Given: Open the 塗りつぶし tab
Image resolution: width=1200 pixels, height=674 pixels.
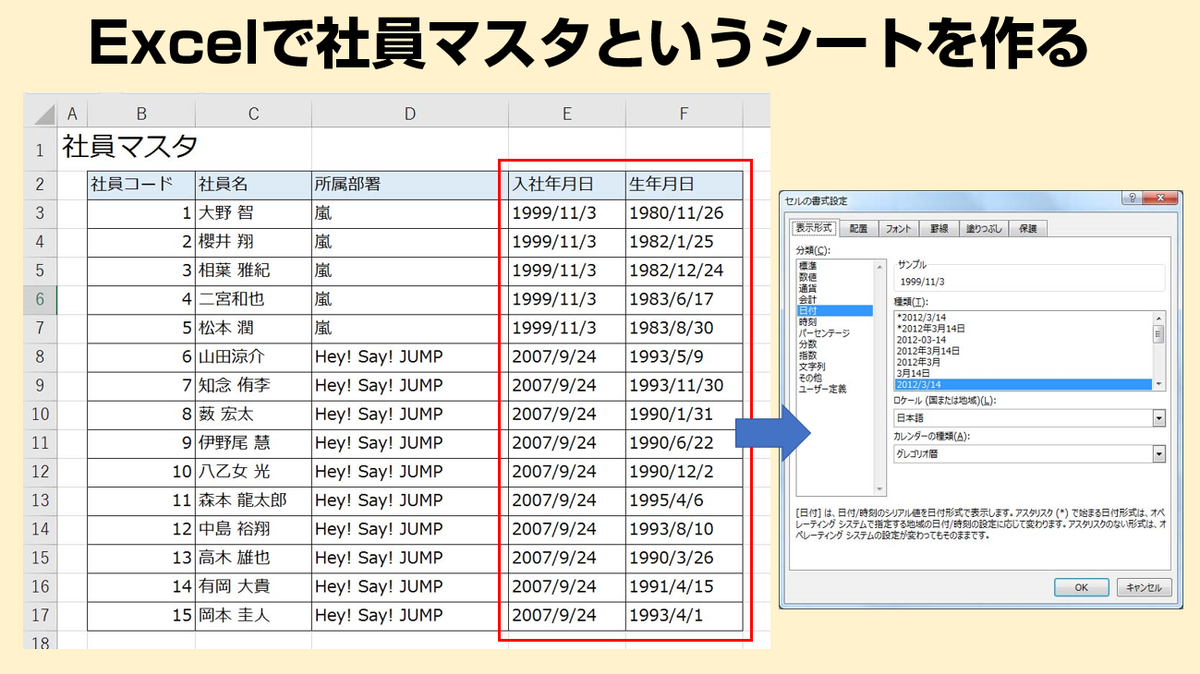Looking at the screenshot, I should point(982,228).
